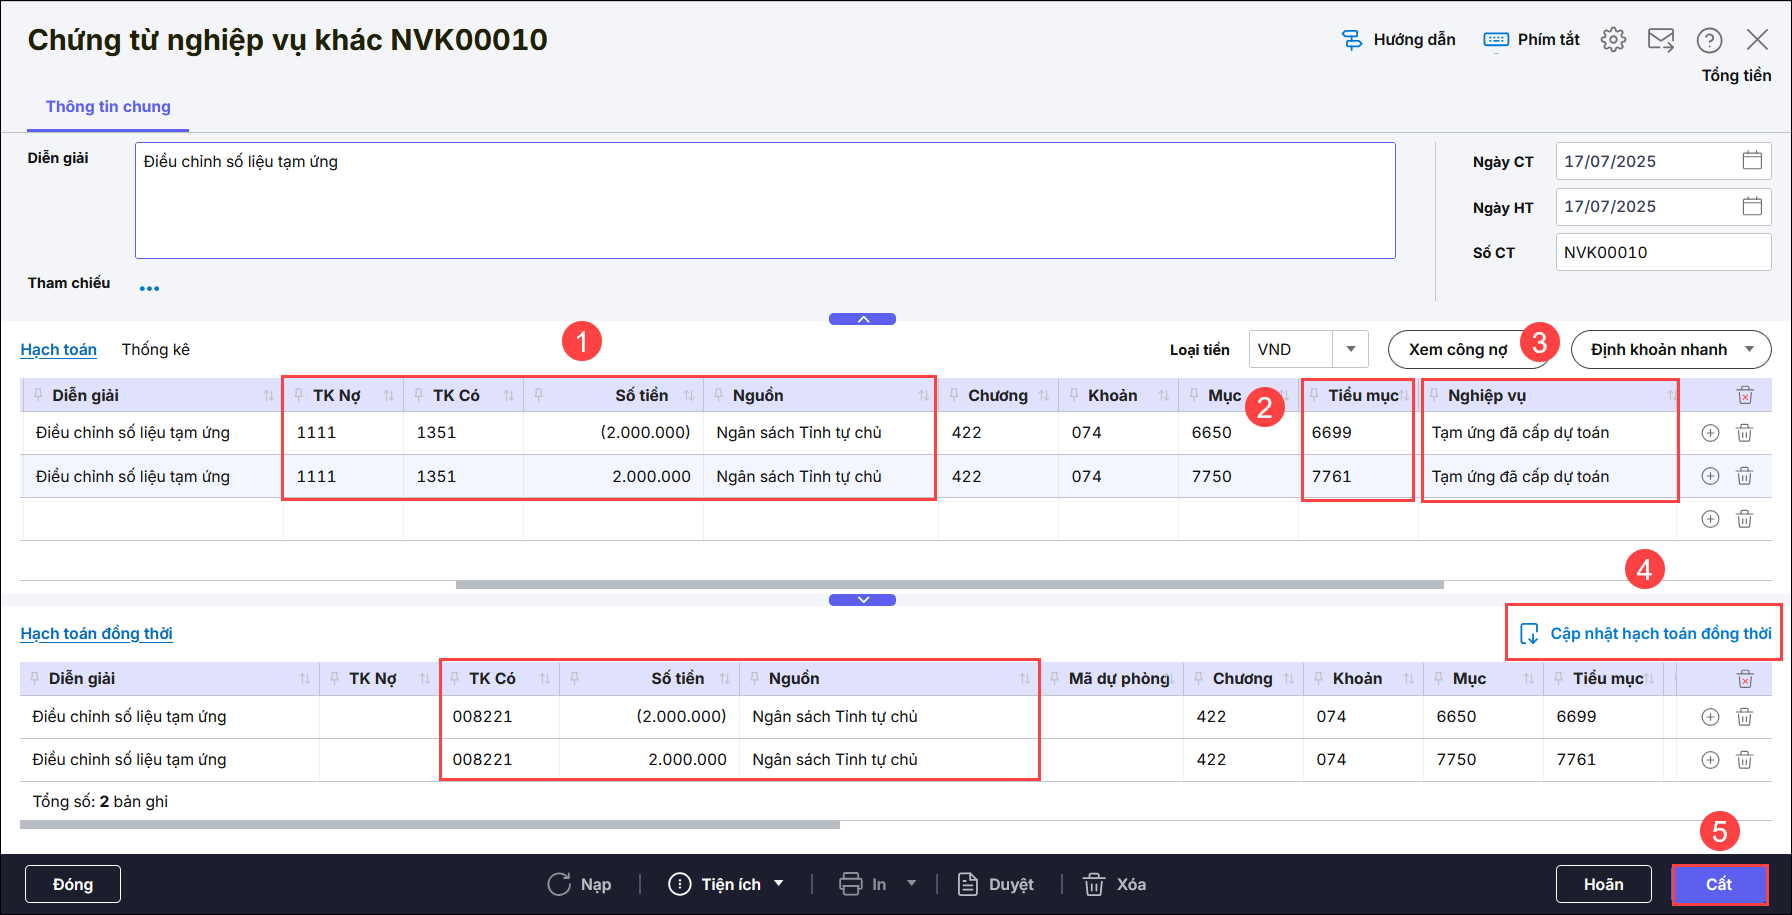Screen dimensions: 1792x915
Task: Open calendar picker for Ngày HT
Action: pos(1752,206)
